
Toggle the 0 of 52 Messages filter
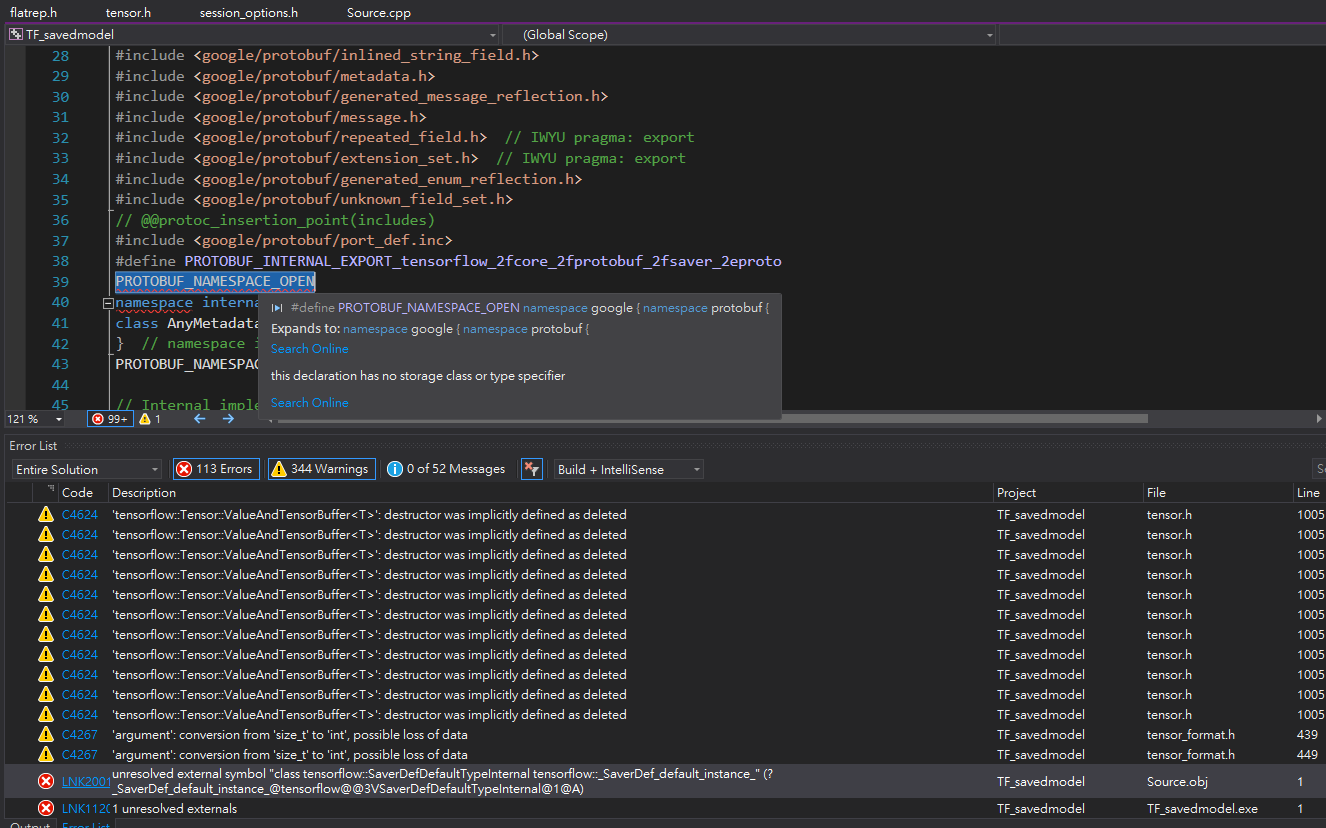[446, 468]
